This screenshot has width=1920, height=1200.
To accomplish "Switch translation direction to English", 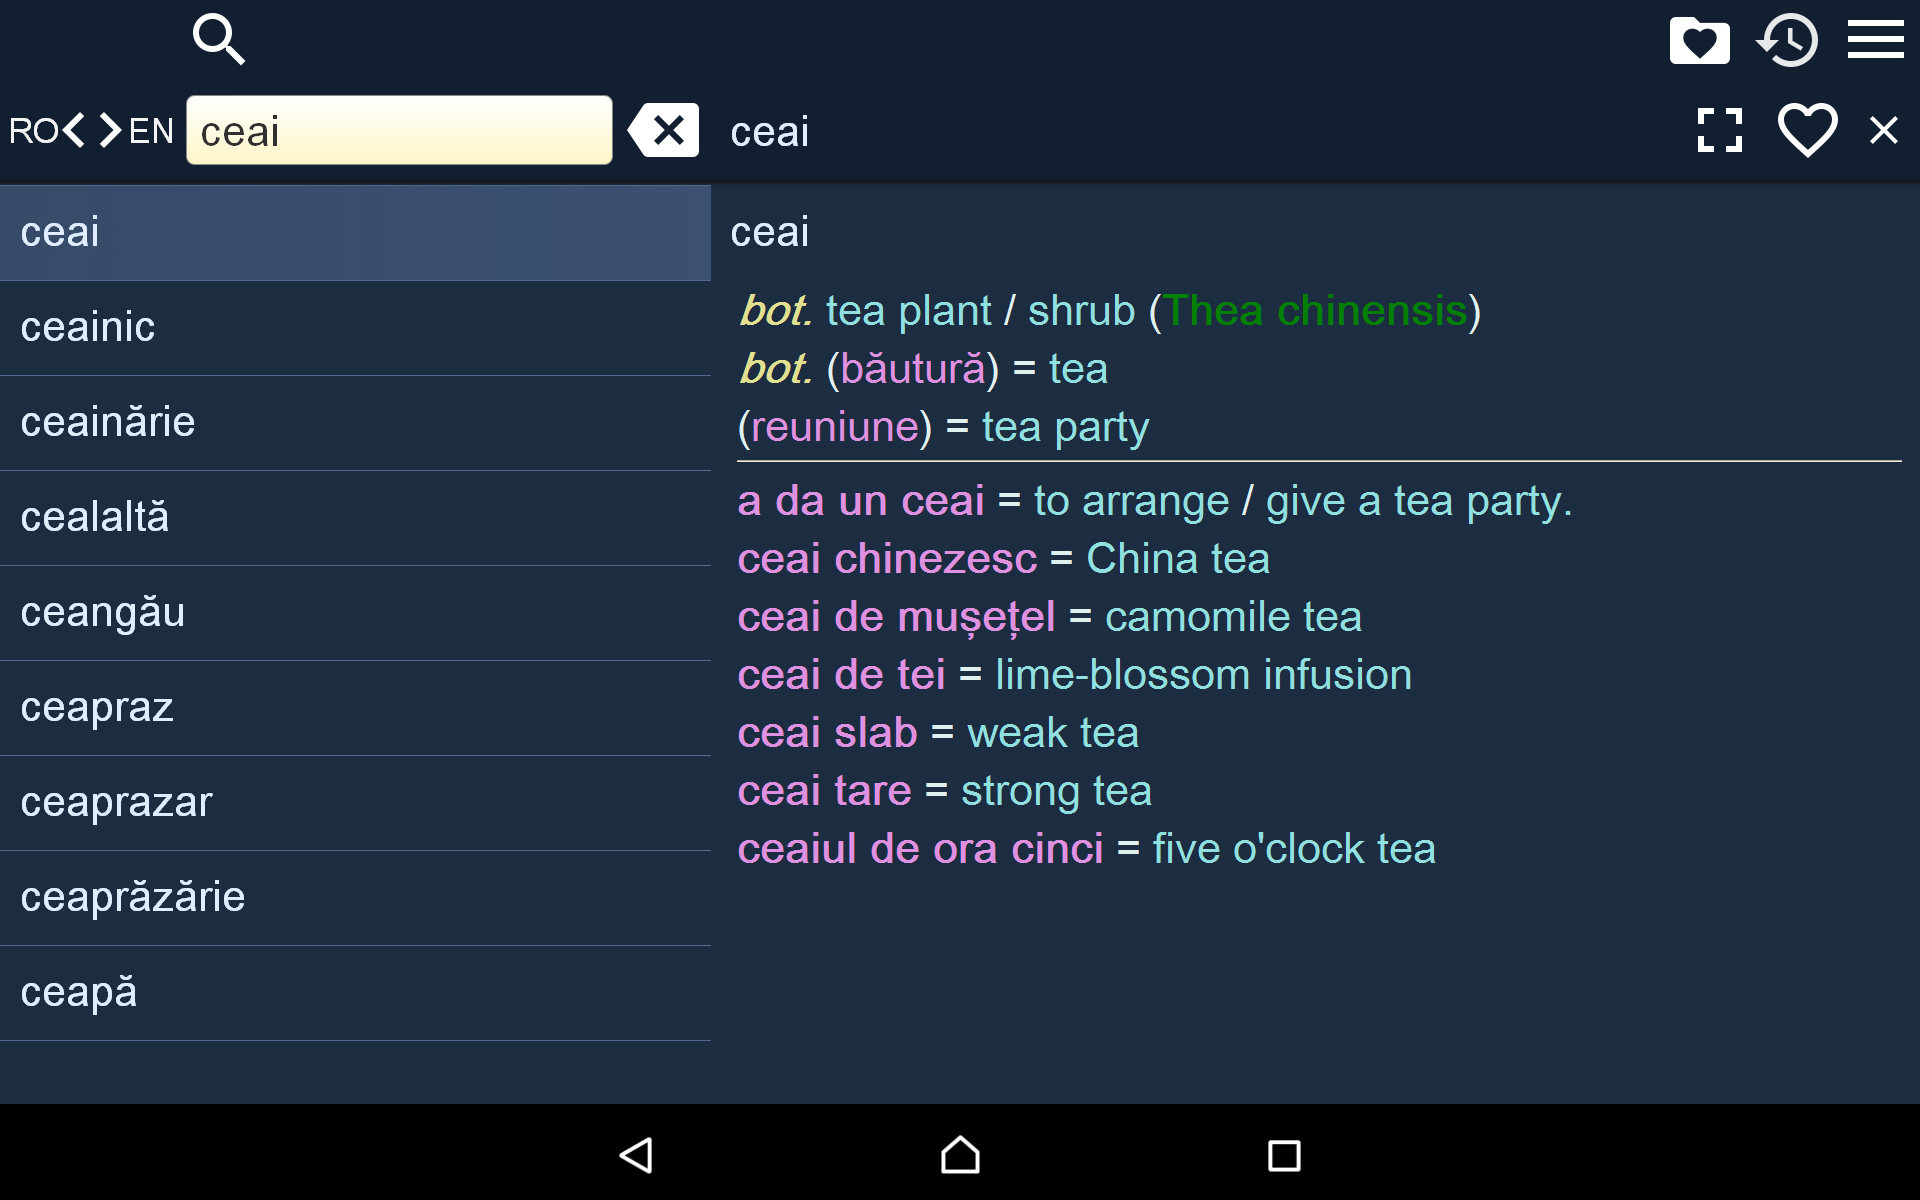I will [x=108, y=130].
